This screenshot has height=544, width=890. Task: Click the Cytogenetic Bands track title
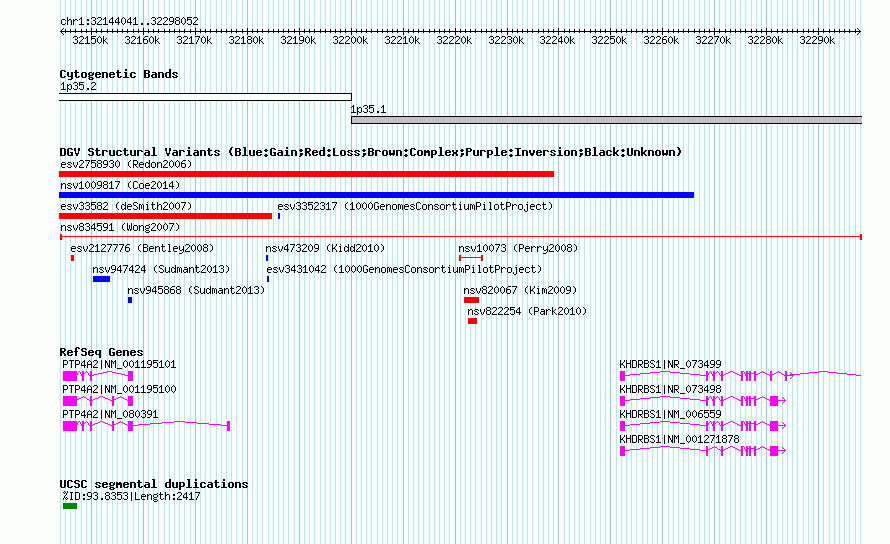[x=119, y=74]
